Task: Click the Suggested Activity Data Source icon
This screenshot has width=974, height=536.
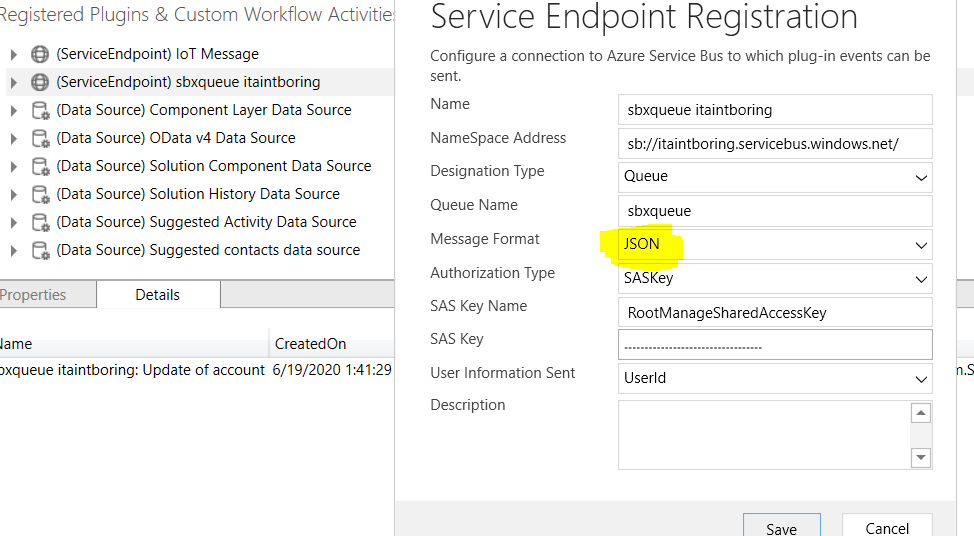Action: point(40,222)
